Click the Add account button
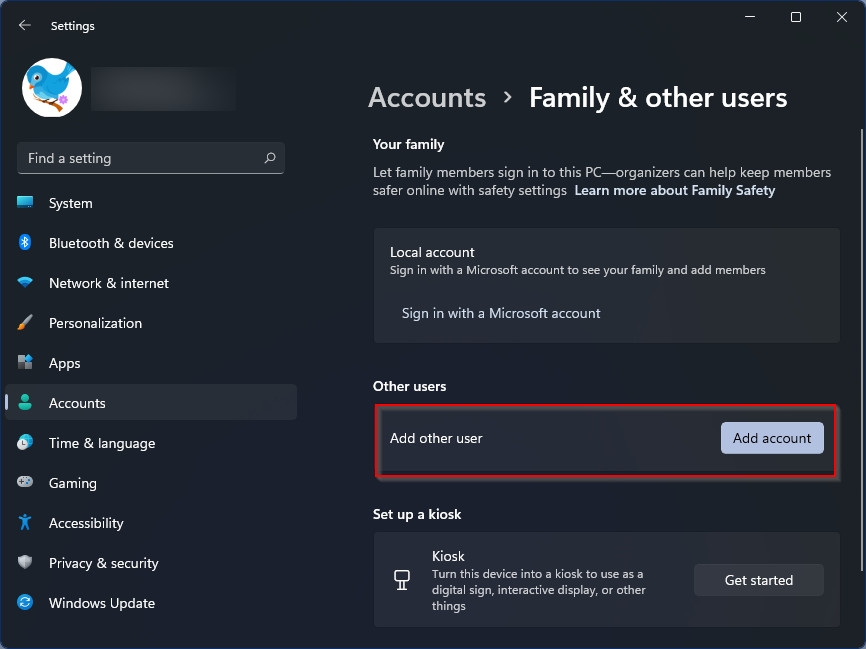The height and width of the screenshot is (649, 866). tap(772, 438)
